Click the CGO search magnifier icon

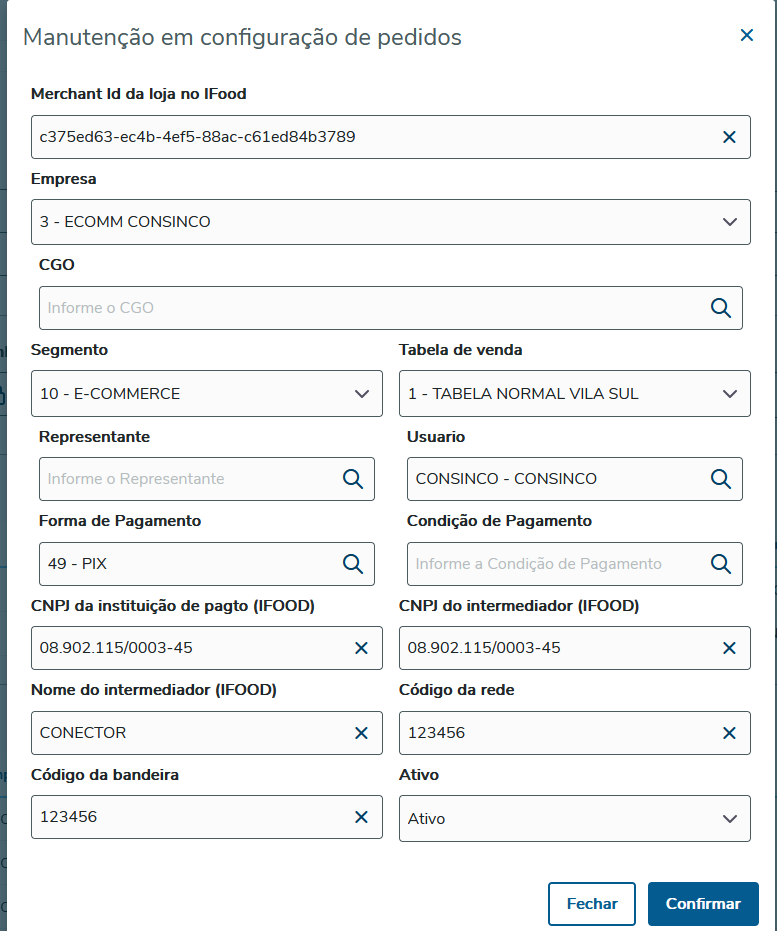coord(721,308)
